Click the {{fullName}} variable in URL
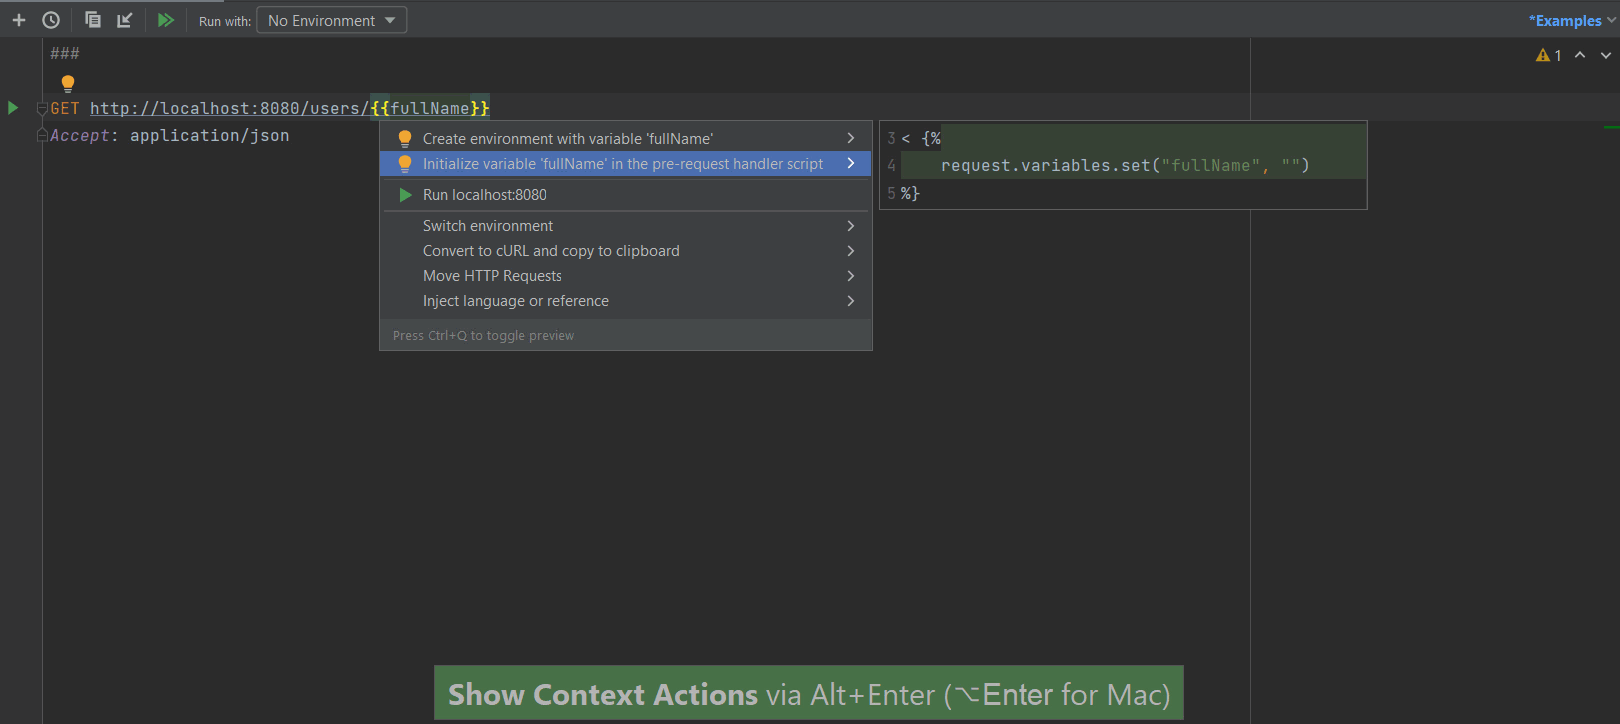 (x=429, y=108)
